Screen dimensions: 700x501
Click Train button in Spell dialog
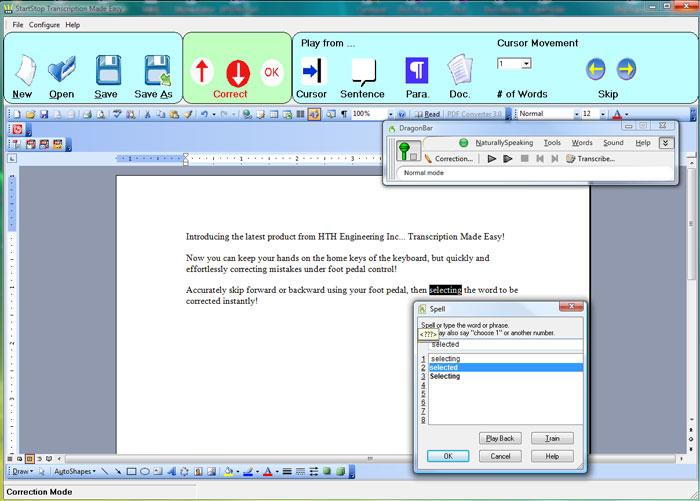[x=552, y=438]
